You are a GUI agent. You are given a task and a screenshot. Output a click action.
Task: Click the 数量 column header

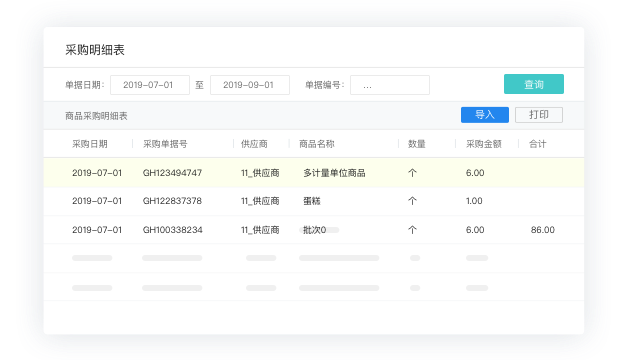tap(417, 144)
